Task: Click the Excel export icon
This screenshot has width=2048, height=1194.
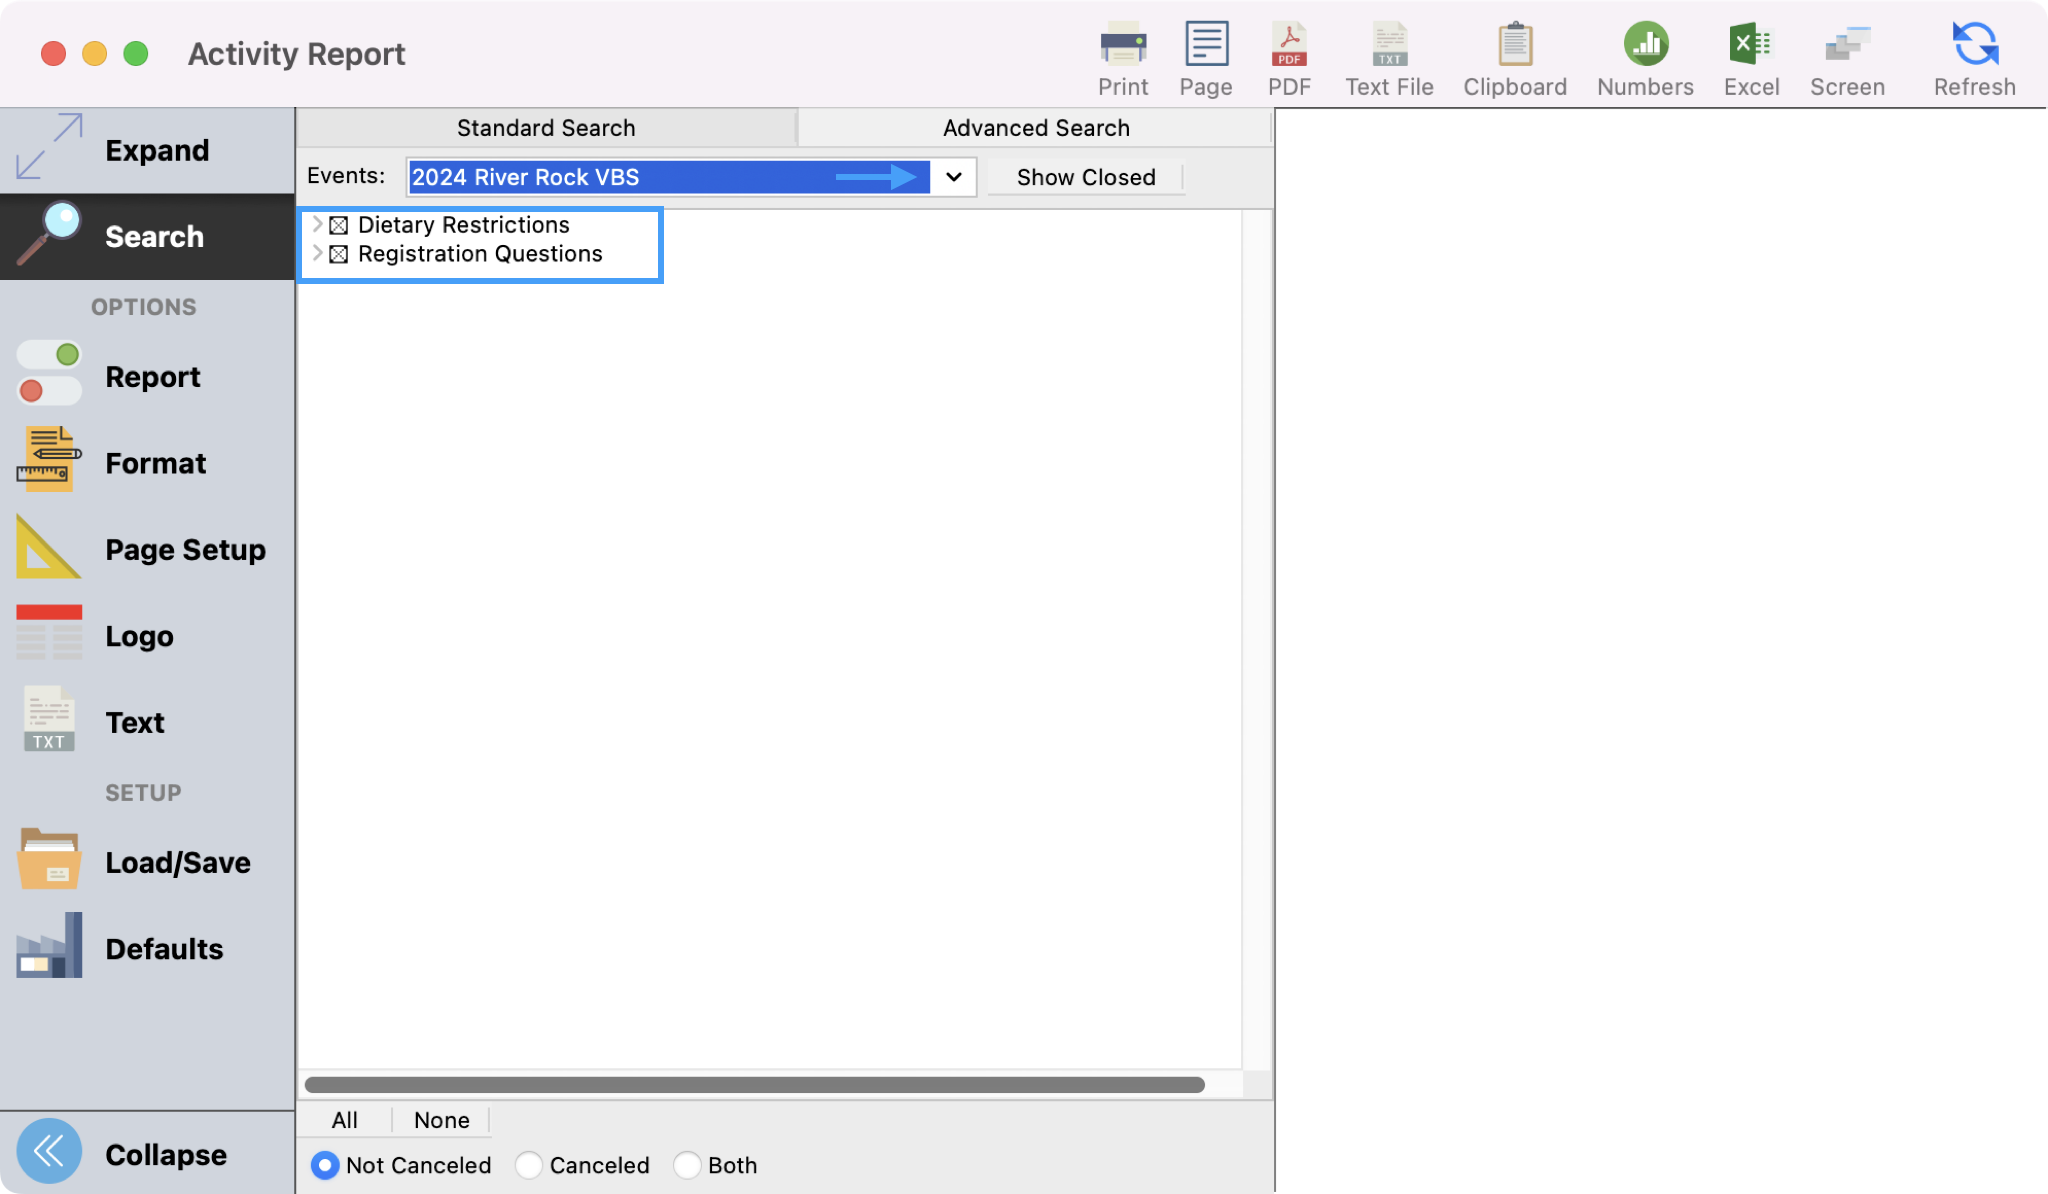Action: pyautogui.click(x=1750, y=45)
